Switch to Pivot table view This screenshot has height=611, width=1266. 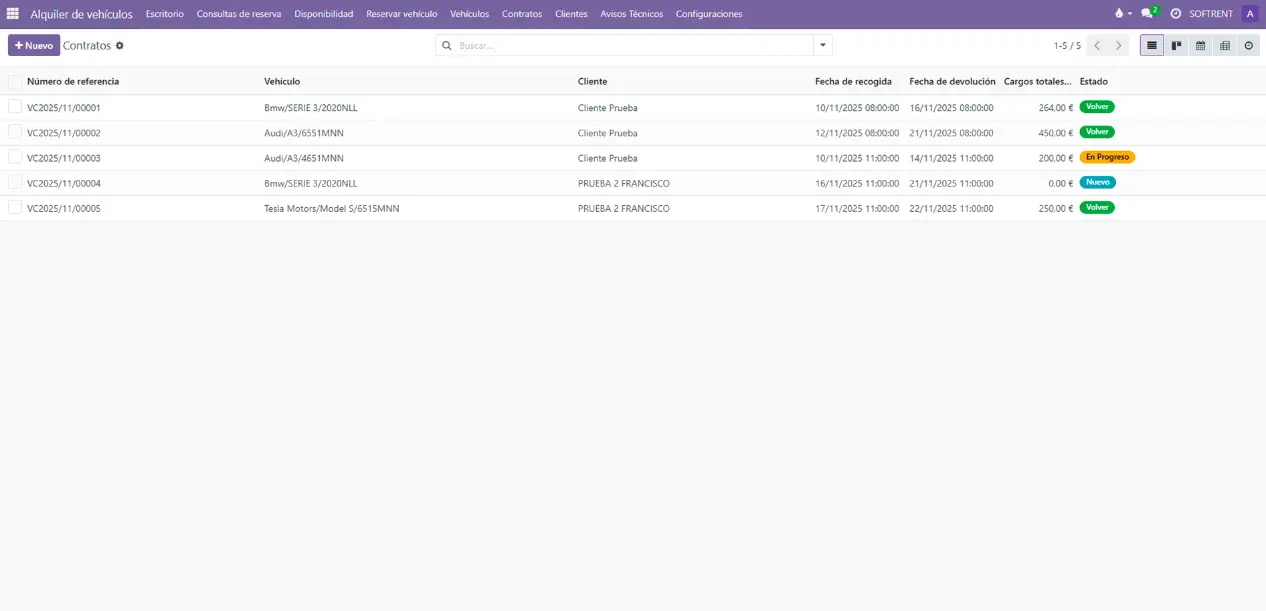click(1225, 45)
